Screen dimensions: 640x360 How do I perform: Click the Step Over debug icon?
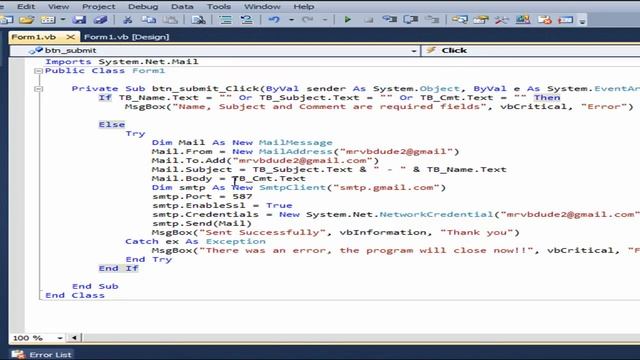click(411, 20)
